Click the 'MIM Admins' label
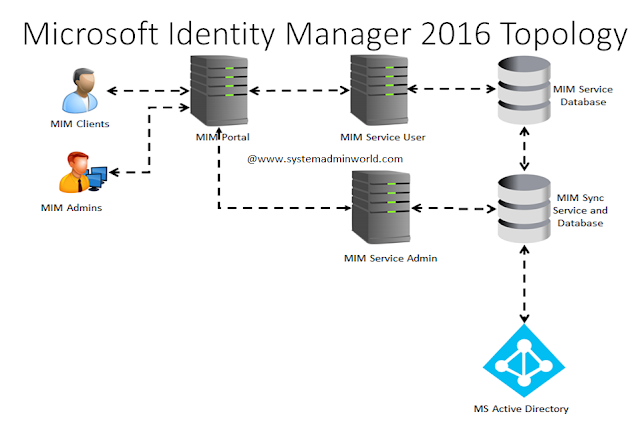Viewport: 640px width, 436px height. (x=71, y=208)
